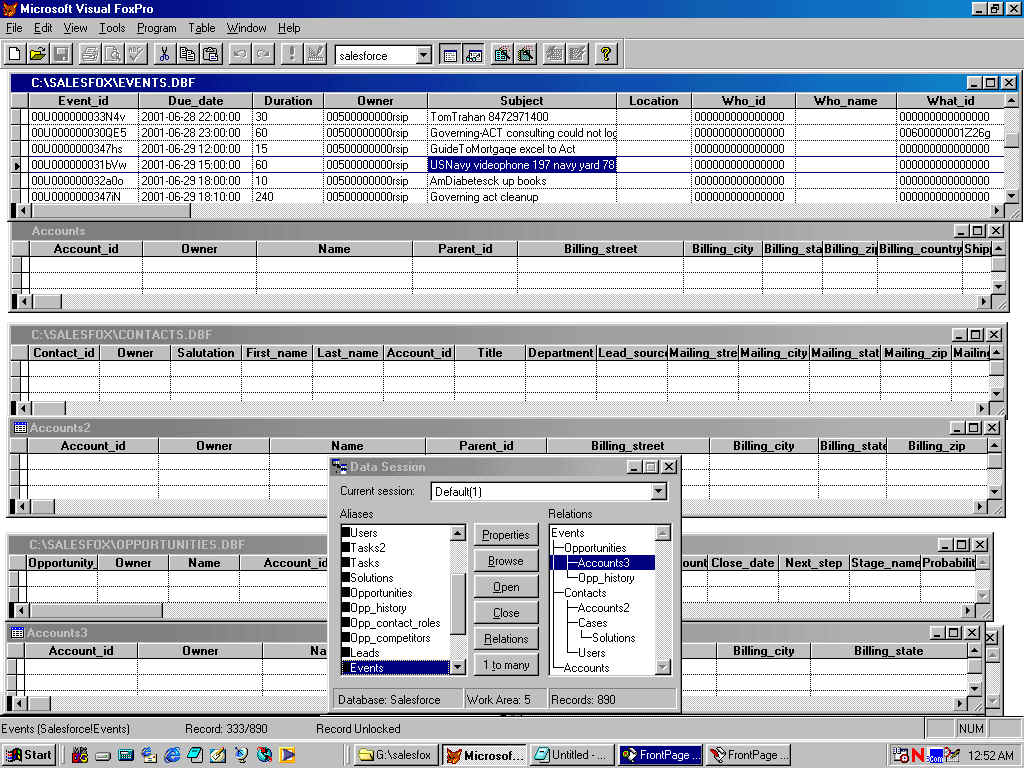Screen dimensions: 1024x768
Task: Open the File menu
Action: pyautogui.click(x=14, y=28)
